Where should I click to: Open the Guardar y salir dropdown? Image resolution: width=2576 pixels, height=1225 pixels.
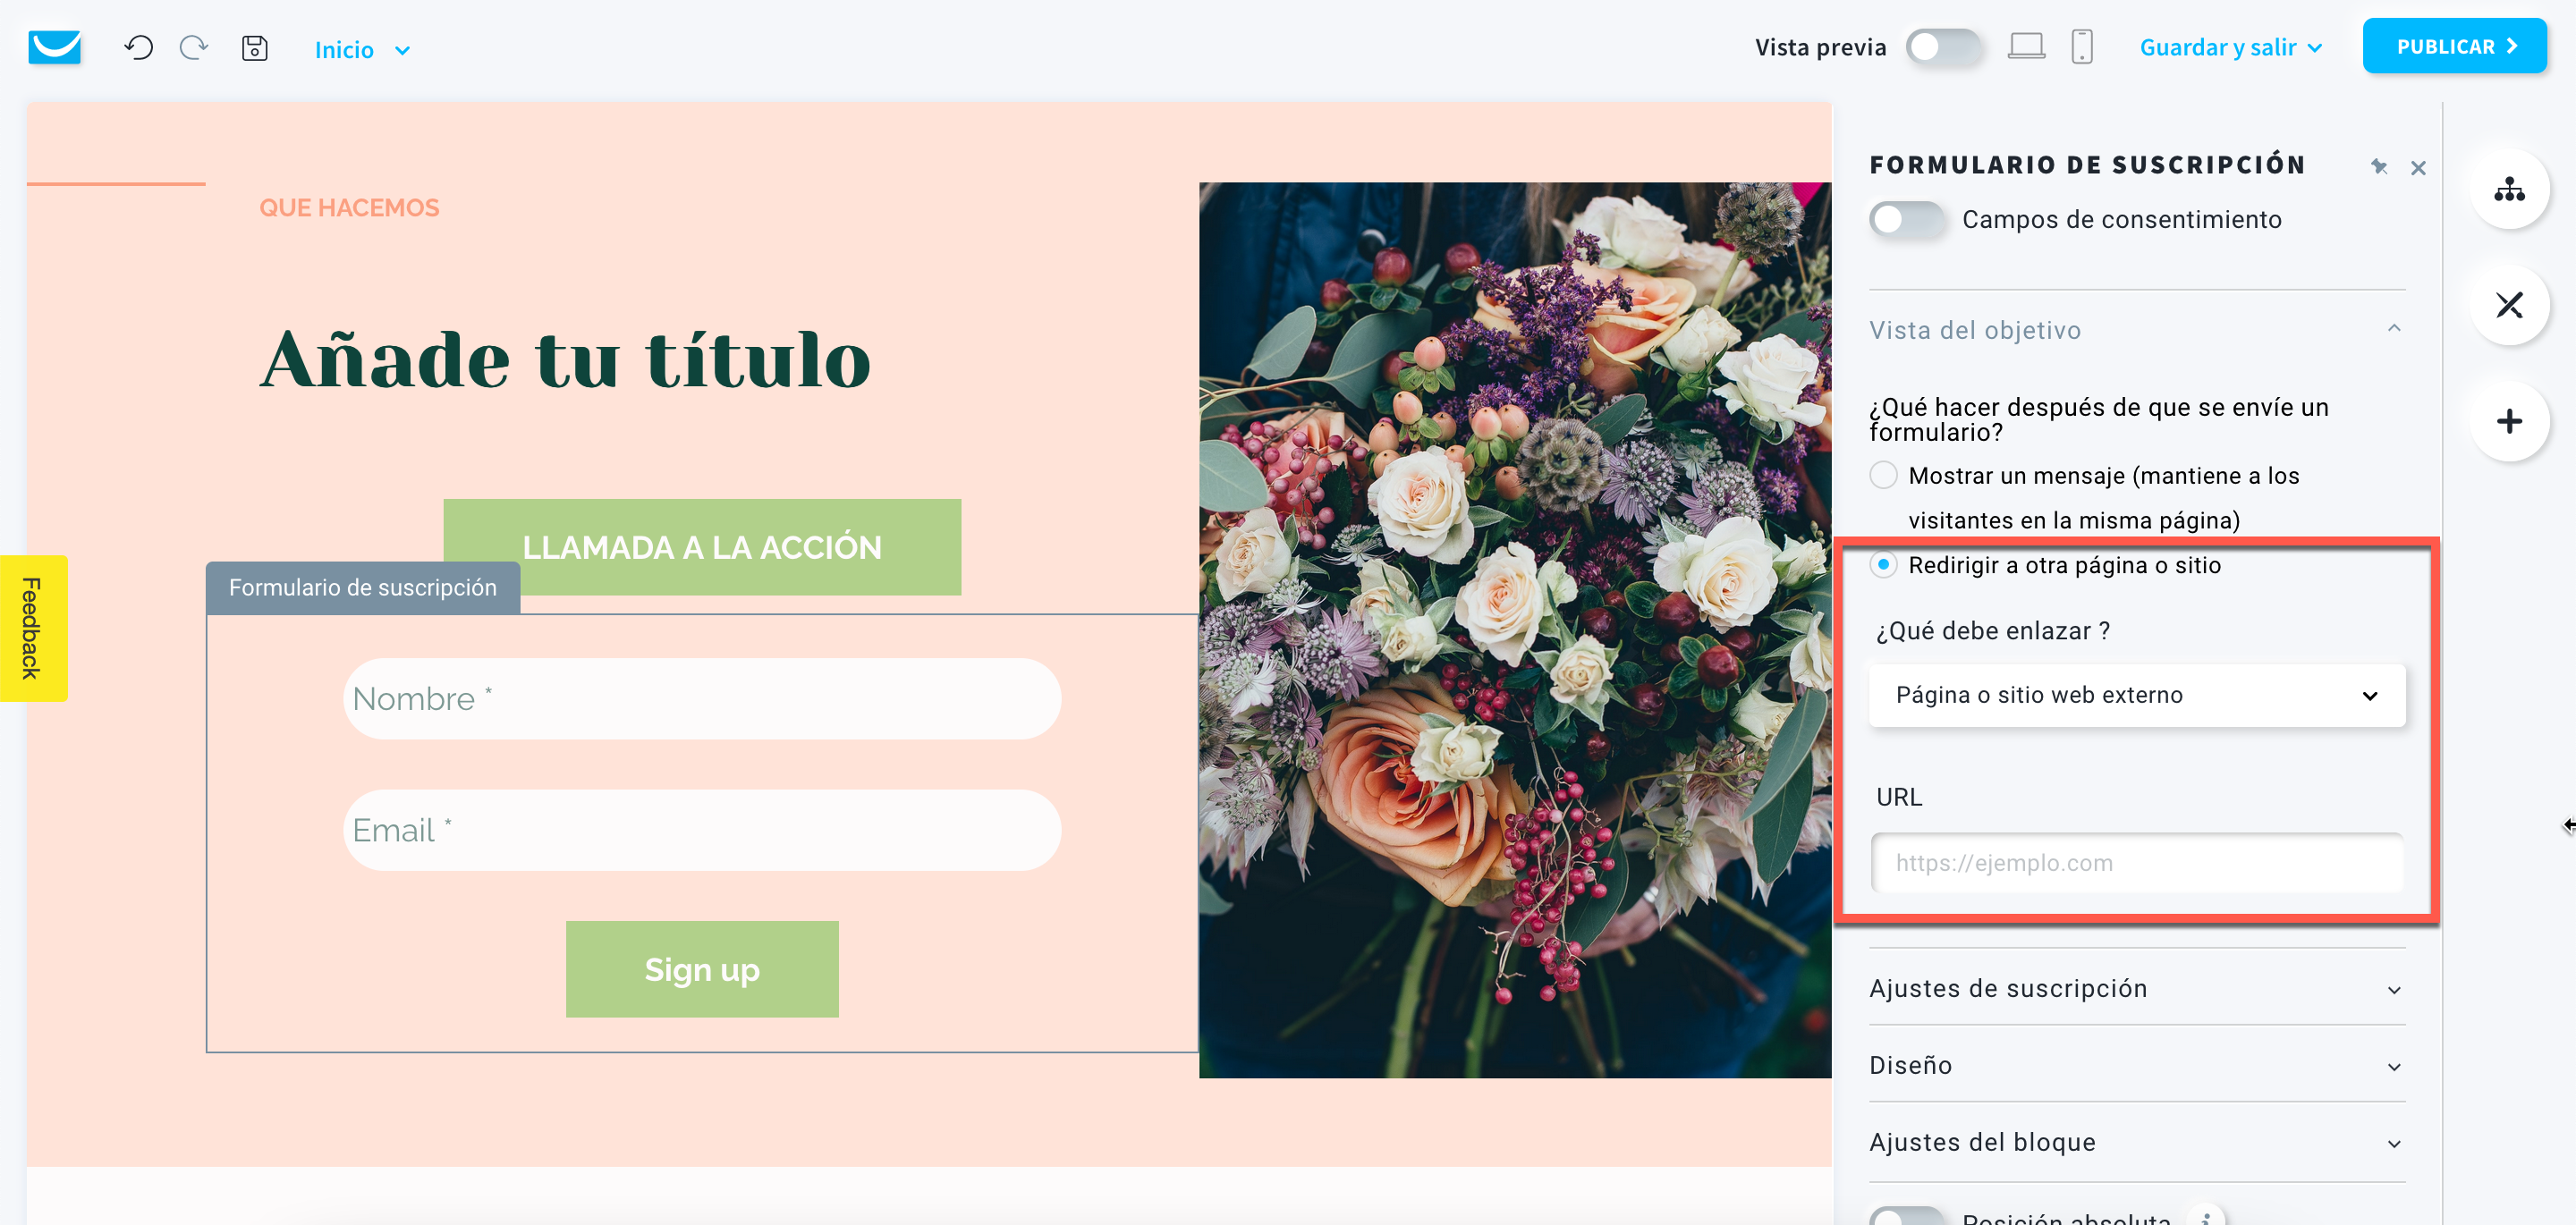(2231, 47)
